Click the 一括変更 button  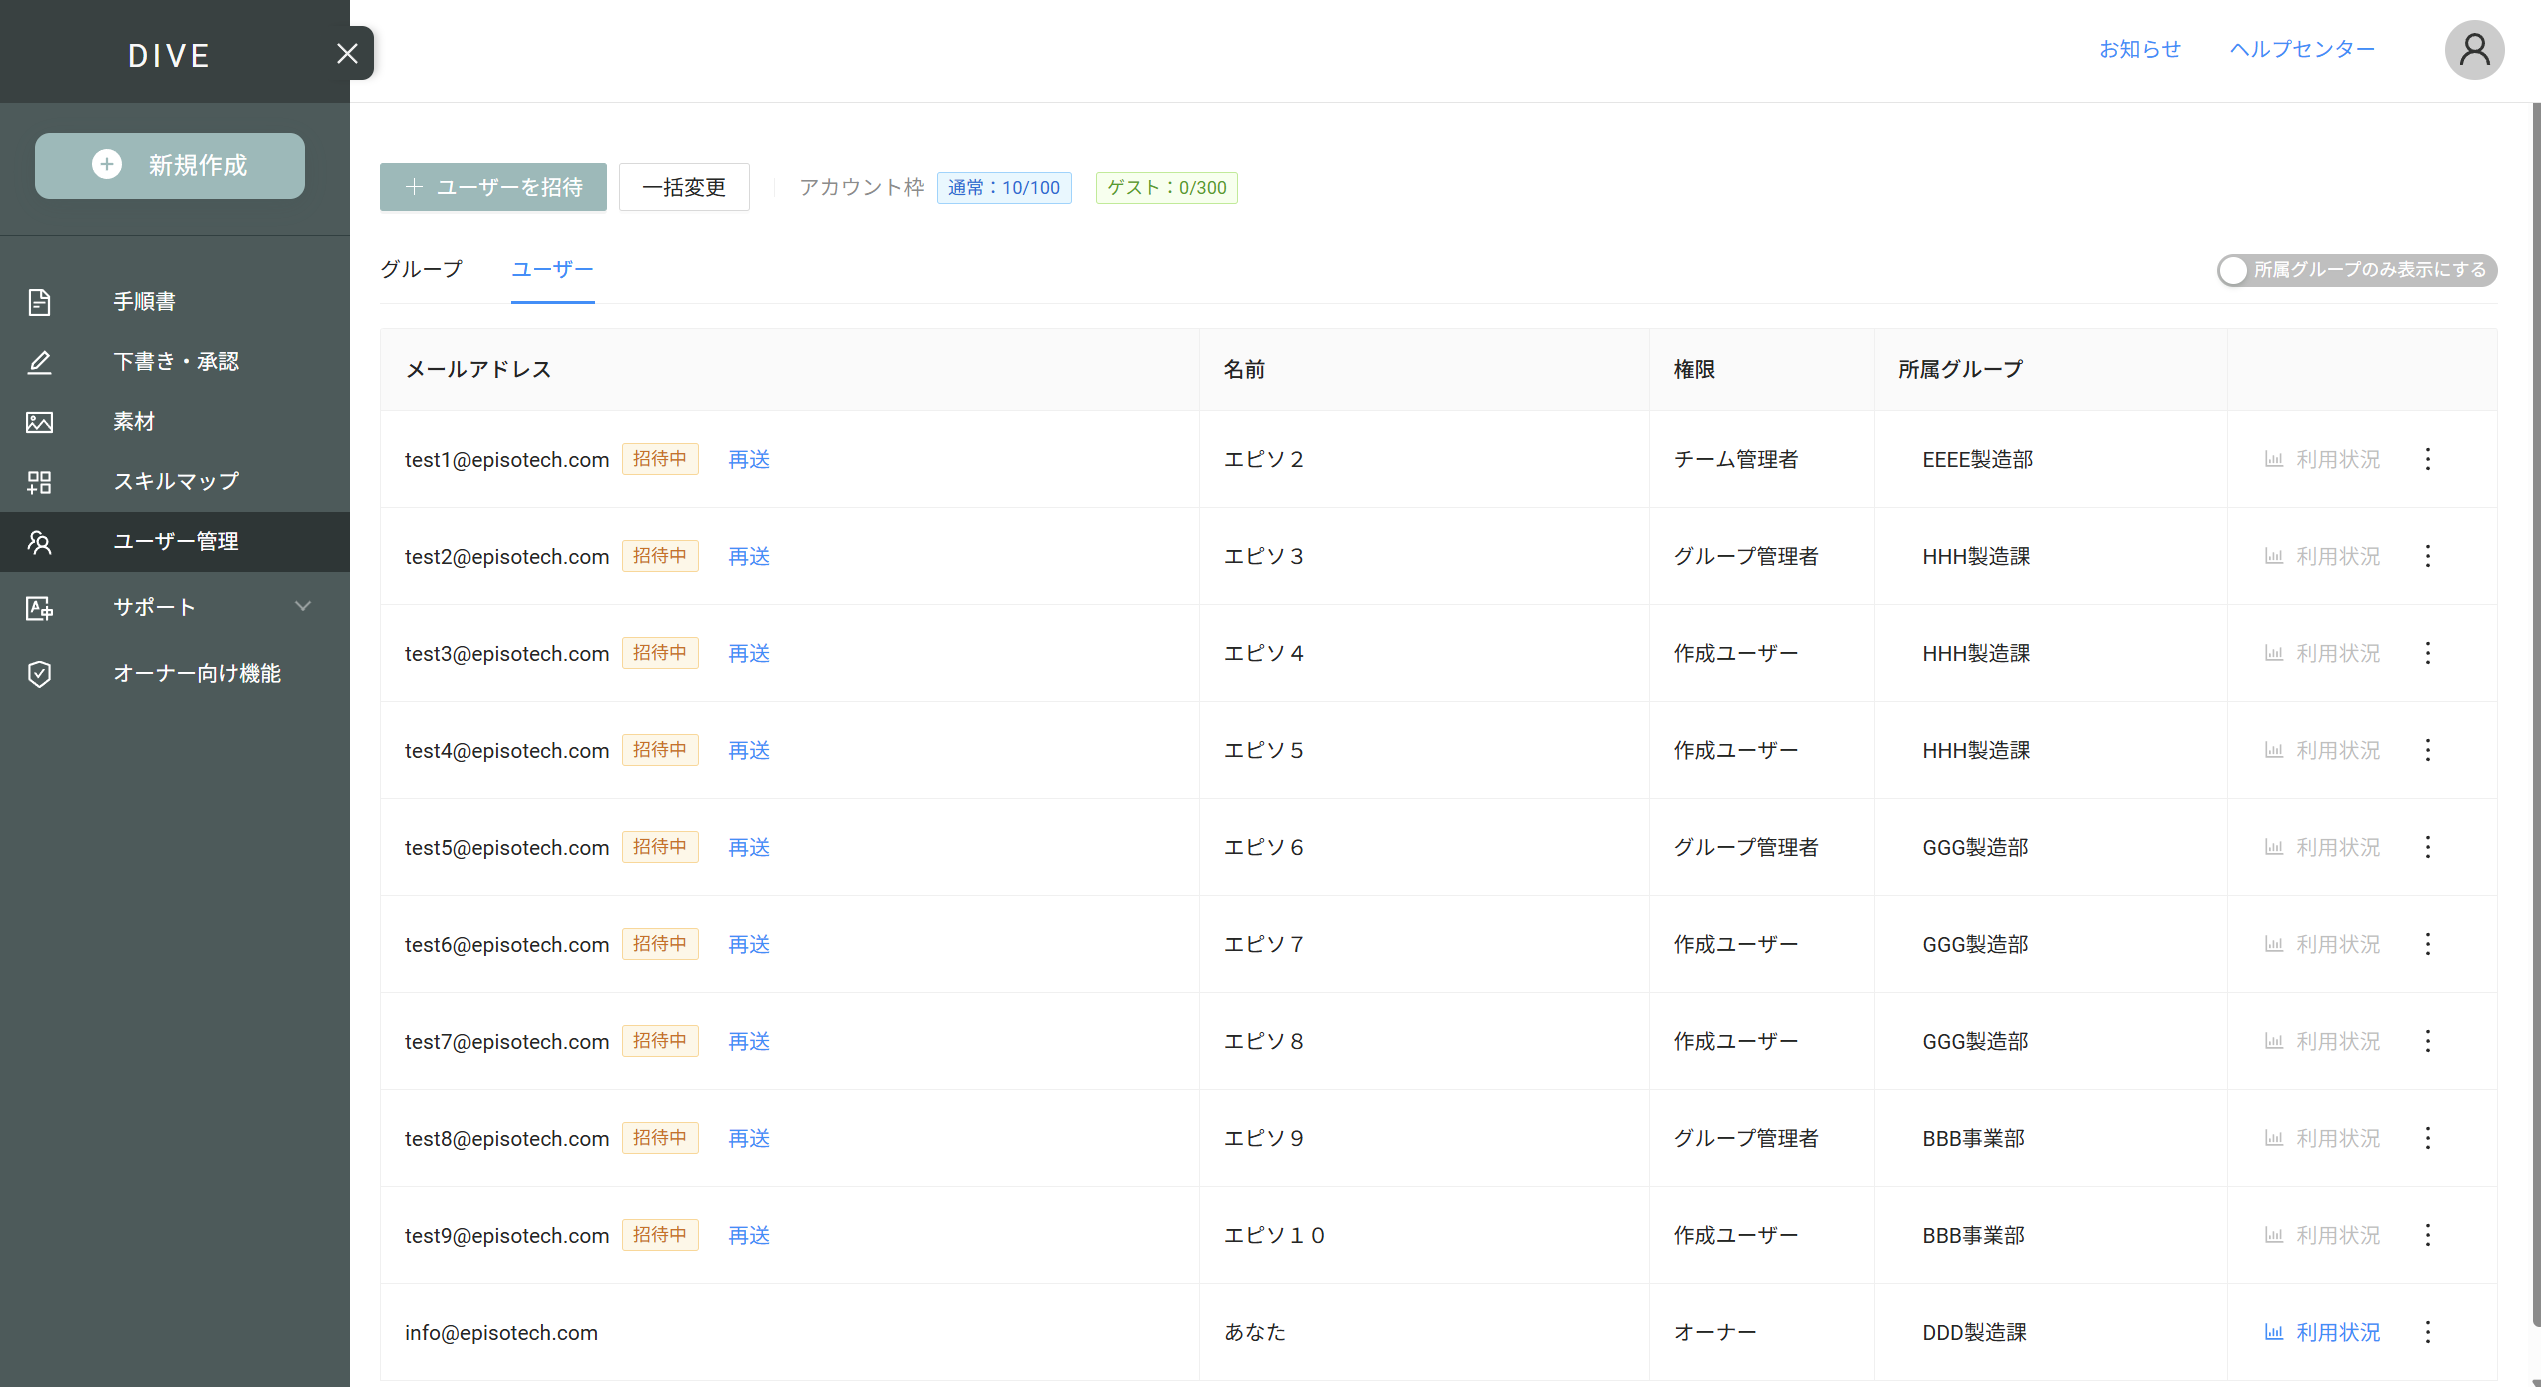[684, 187]
